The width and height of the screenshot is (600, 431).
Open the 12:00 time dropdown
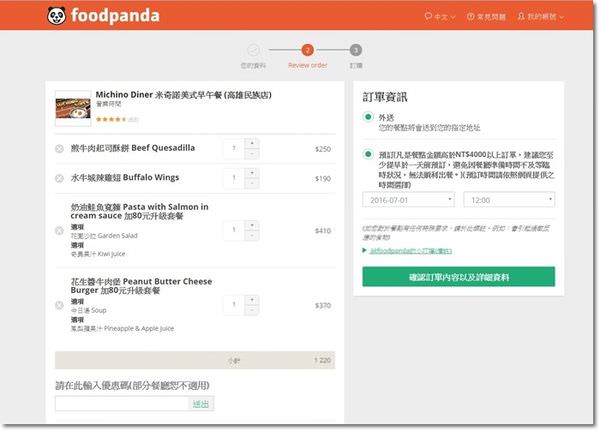pos(509,200)
